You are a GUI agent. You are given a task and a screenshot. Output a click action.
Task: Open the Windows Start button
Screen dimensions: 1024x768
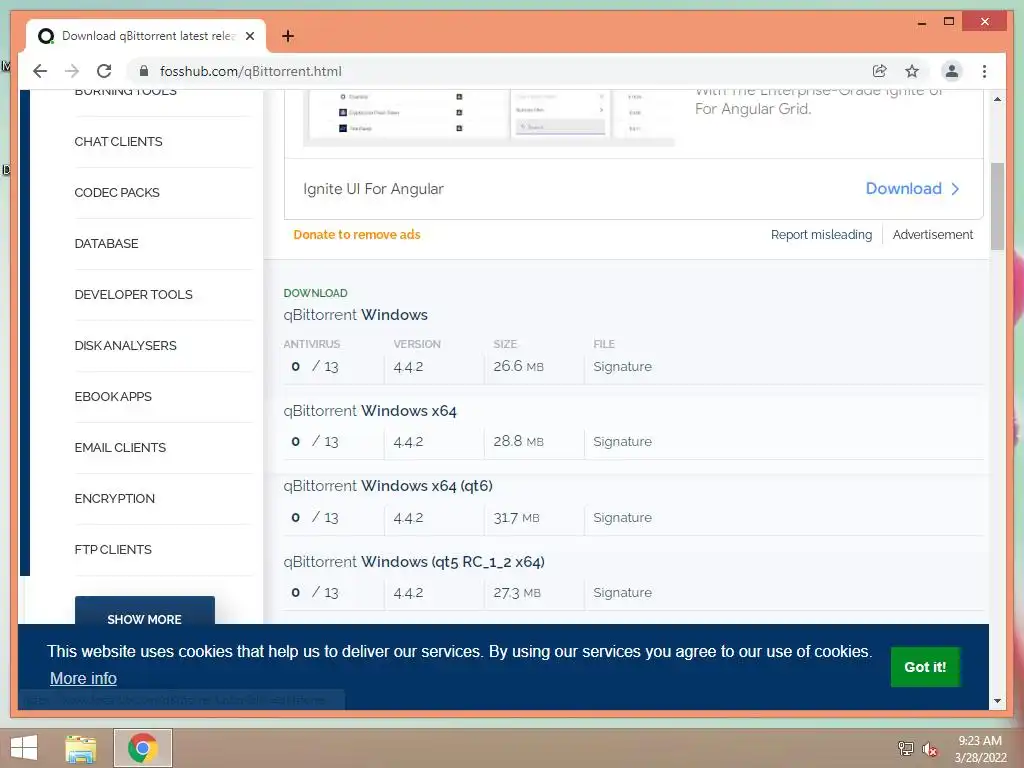coord(24,748)
